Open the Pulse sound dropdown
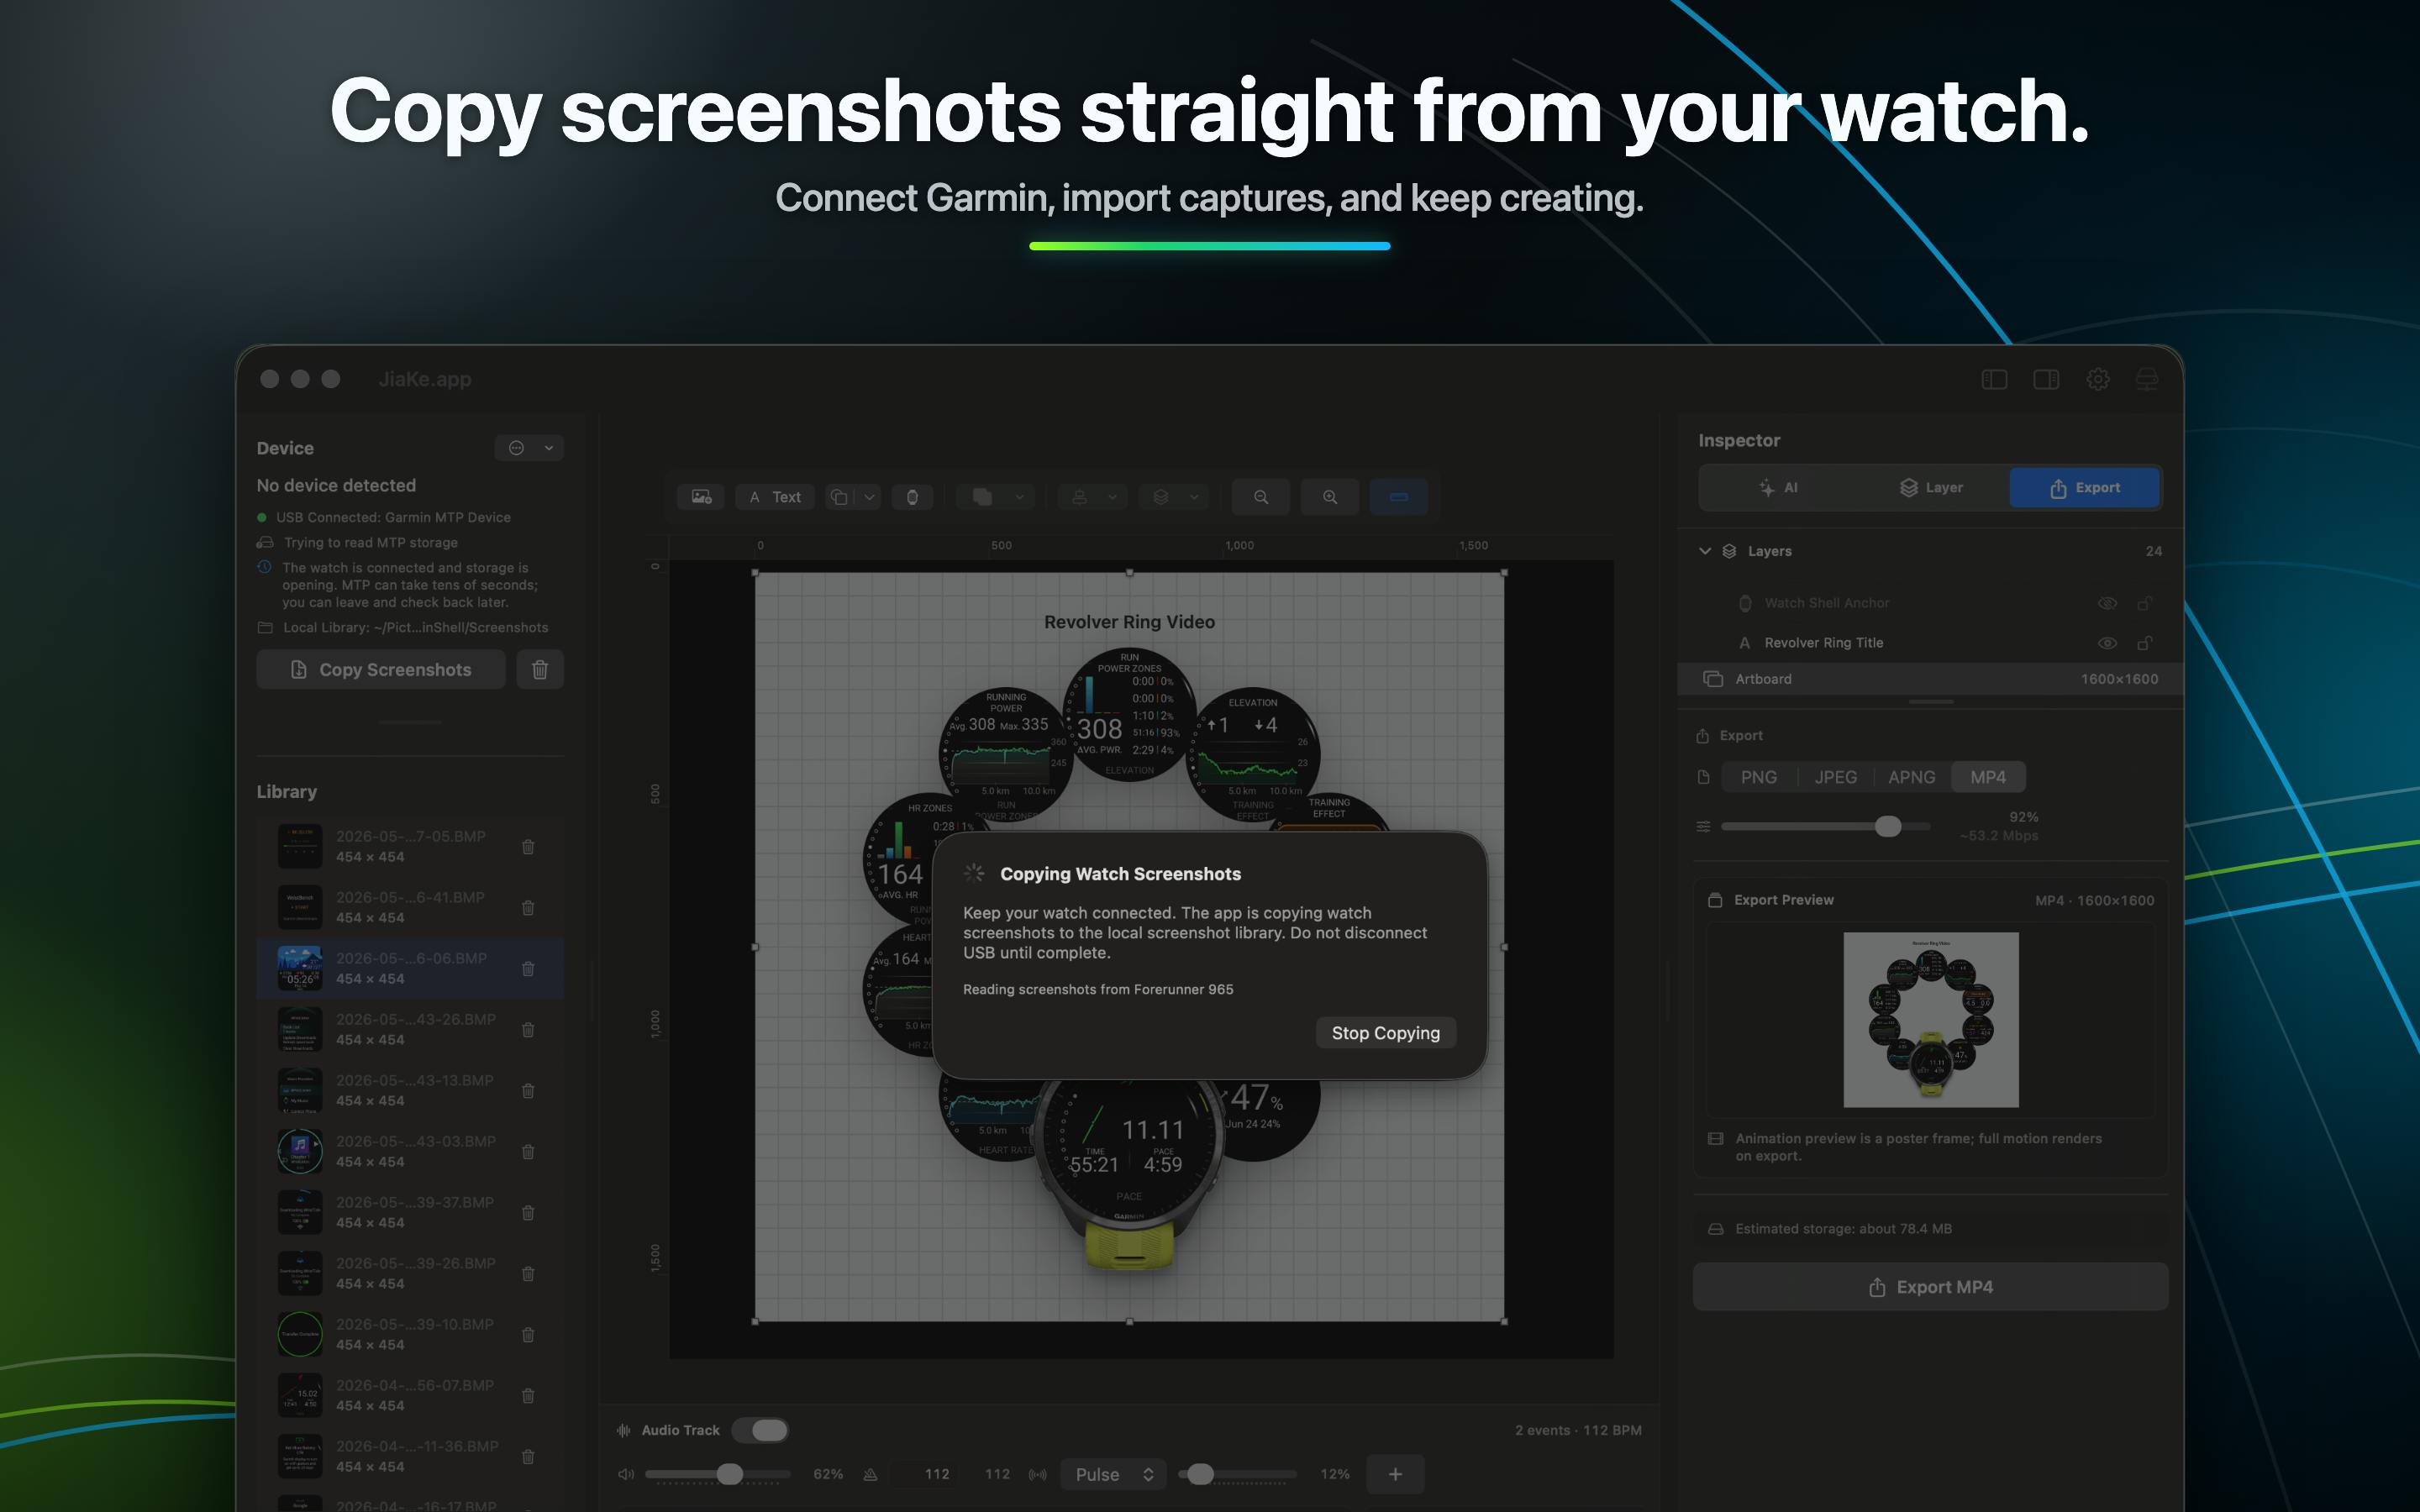This screenshot has height=1512, width=2420. pyautogui.click(x=1114, y=1474)
